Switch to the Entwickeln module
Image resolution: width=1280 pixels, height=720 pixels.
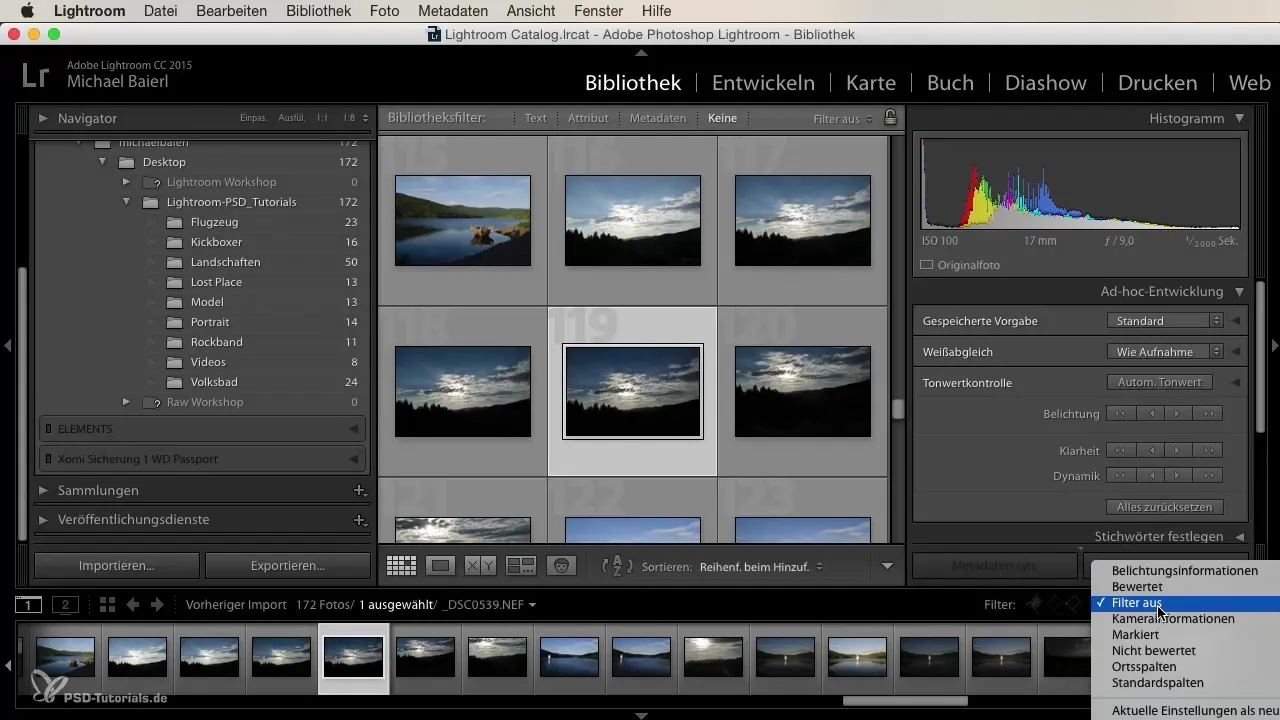tap(763, 83)
